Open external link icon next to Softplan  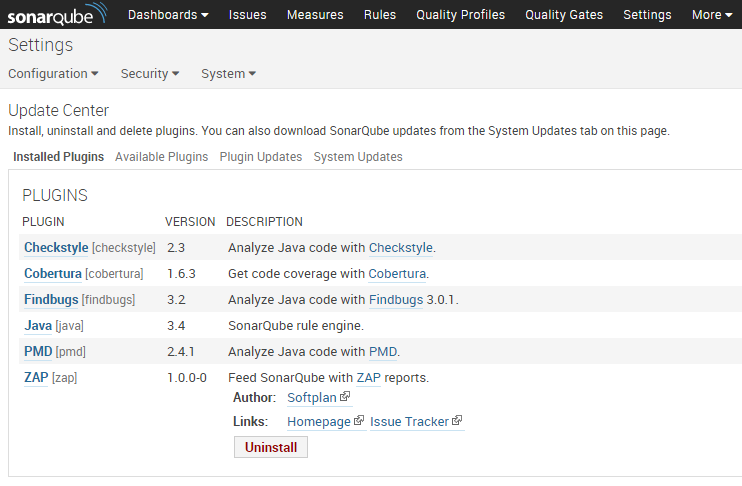click(345, 396)
